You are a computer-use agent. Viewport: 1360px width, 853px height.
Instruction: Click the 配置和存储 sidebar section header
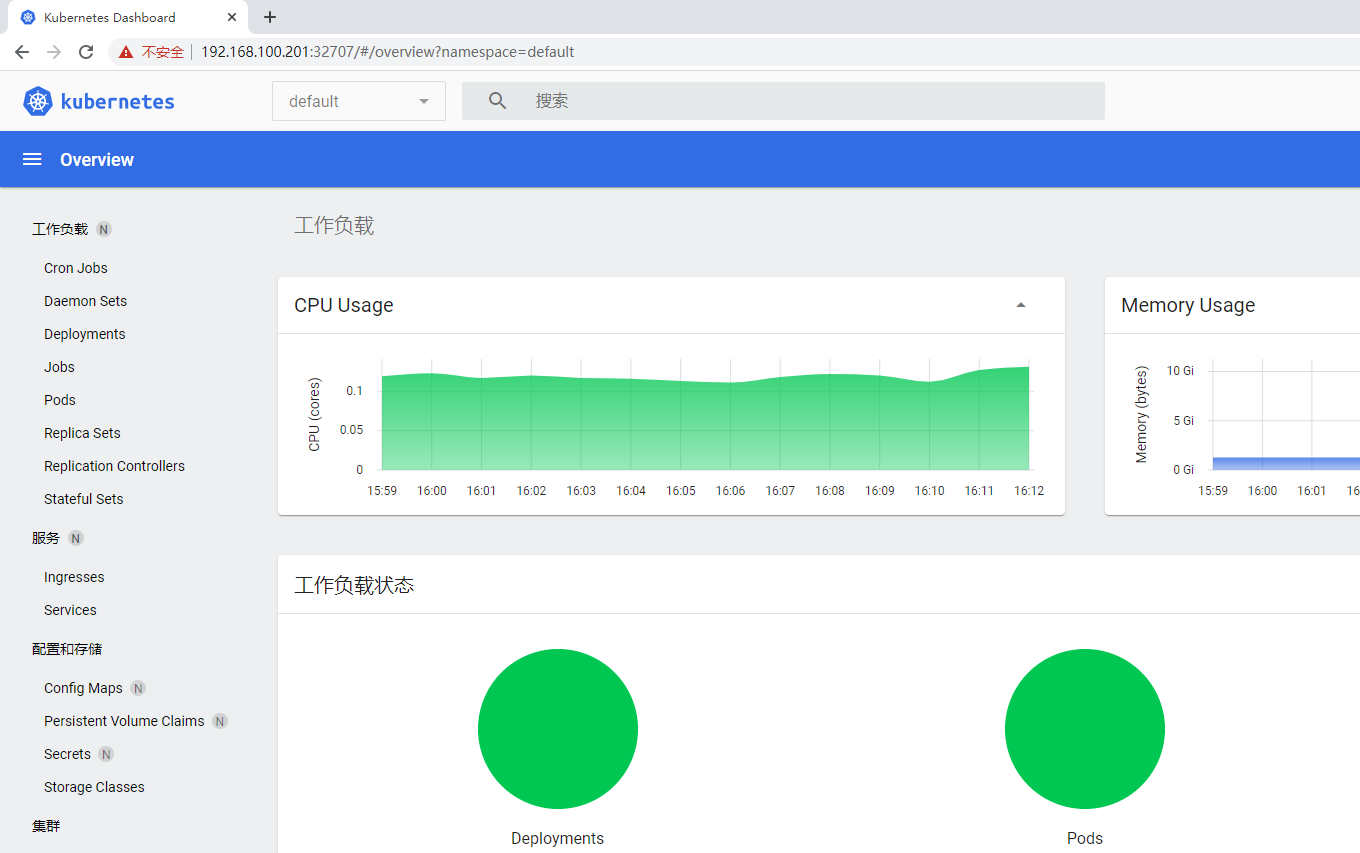coord(67,649)
